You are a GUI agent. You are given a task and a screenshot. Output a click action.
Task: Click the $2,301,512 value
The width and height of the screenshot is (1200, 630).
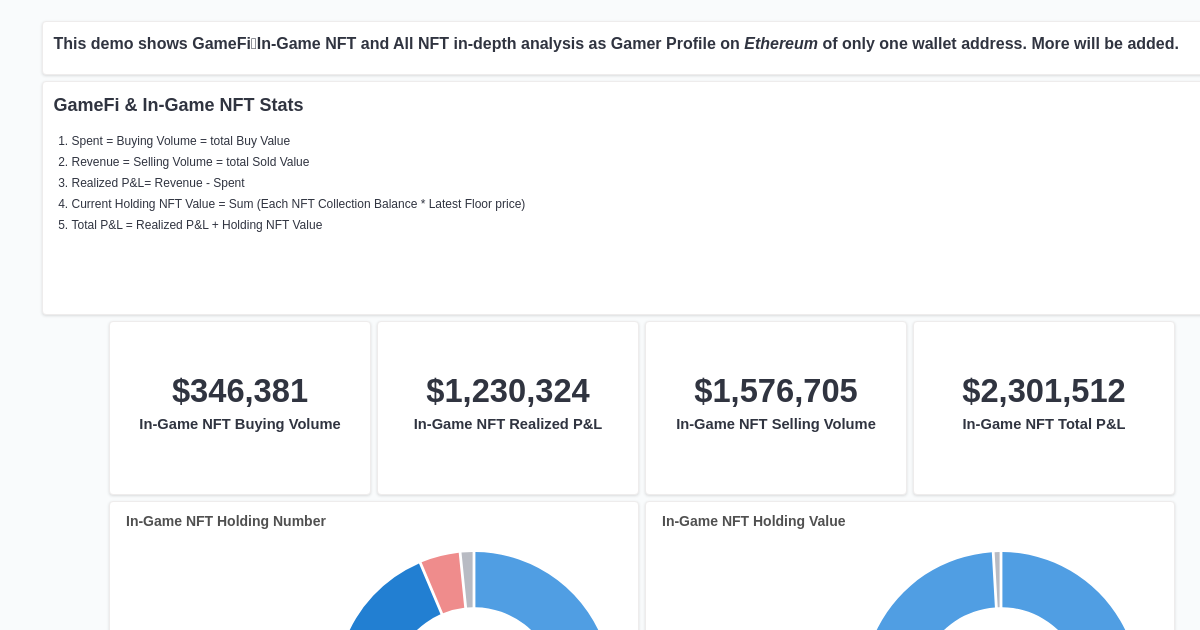[x=1044, y=391]
